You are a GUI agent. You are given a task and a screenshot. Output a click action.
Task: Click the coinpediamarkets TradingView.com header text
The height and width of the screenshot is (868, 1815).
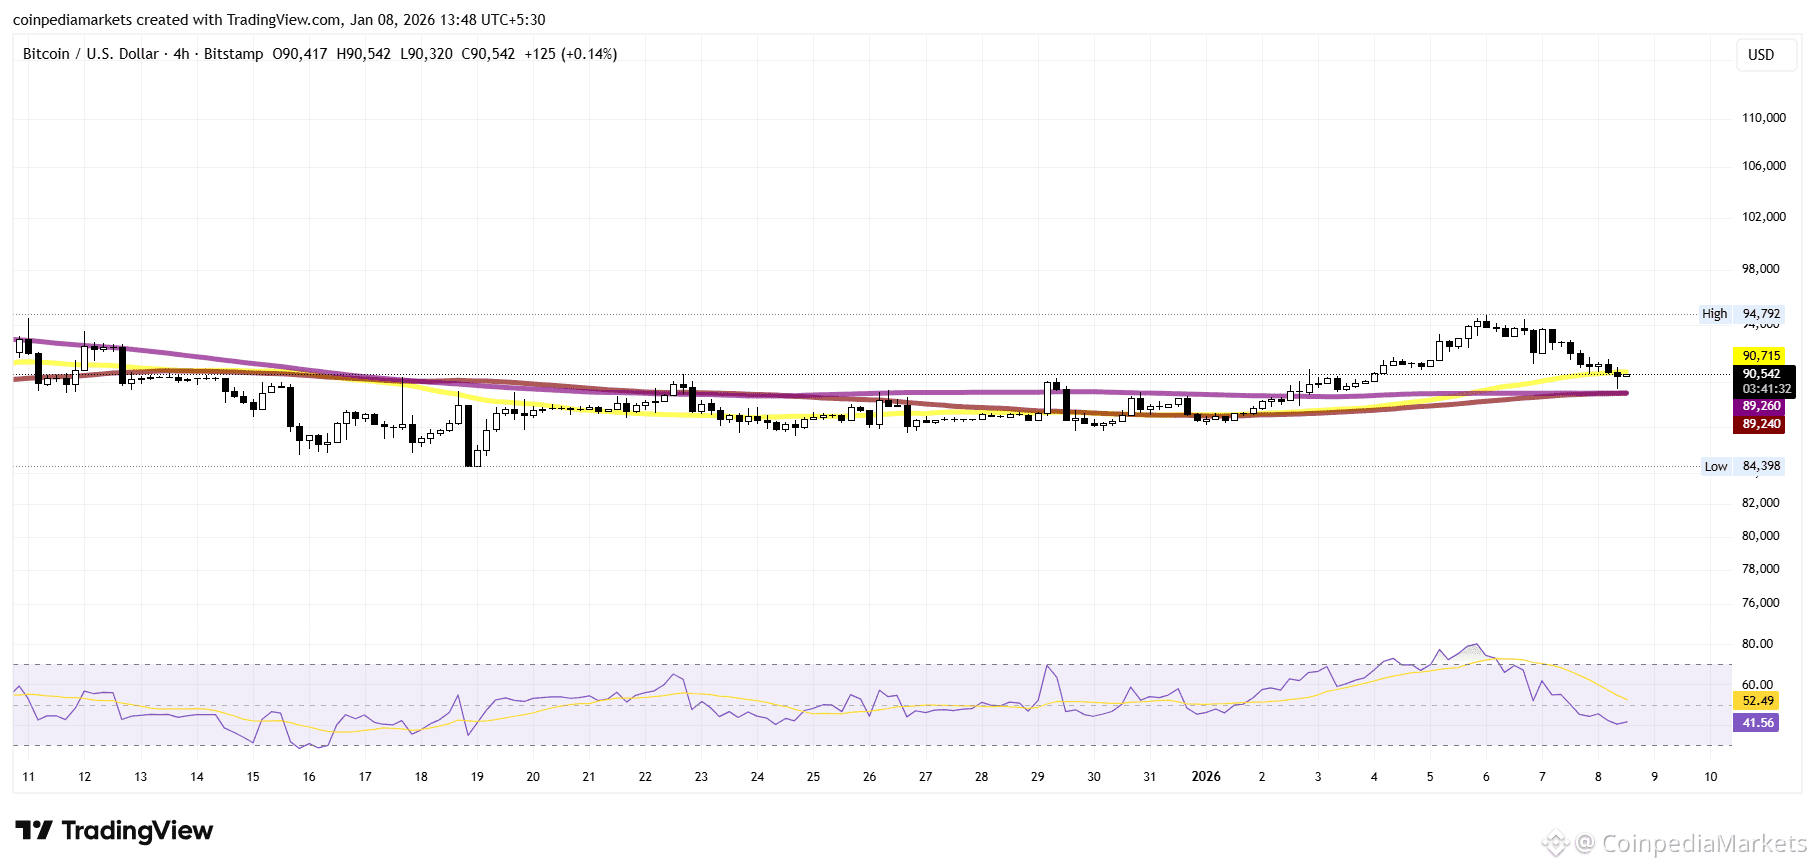click(279, 20)
